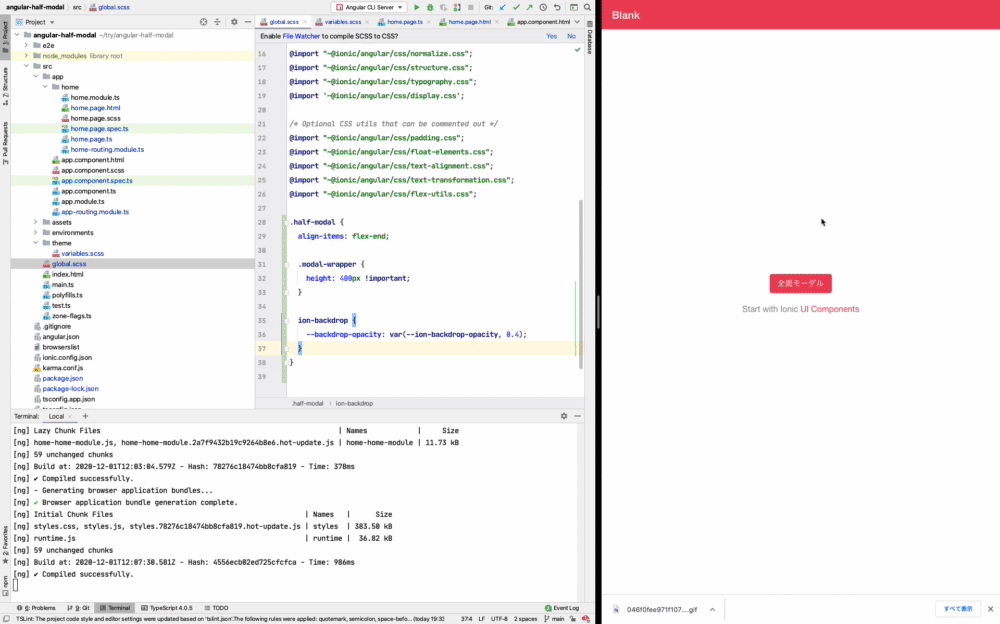Open Project panel settings gear
The image size is (1000, 624).
tap(234, 22)
